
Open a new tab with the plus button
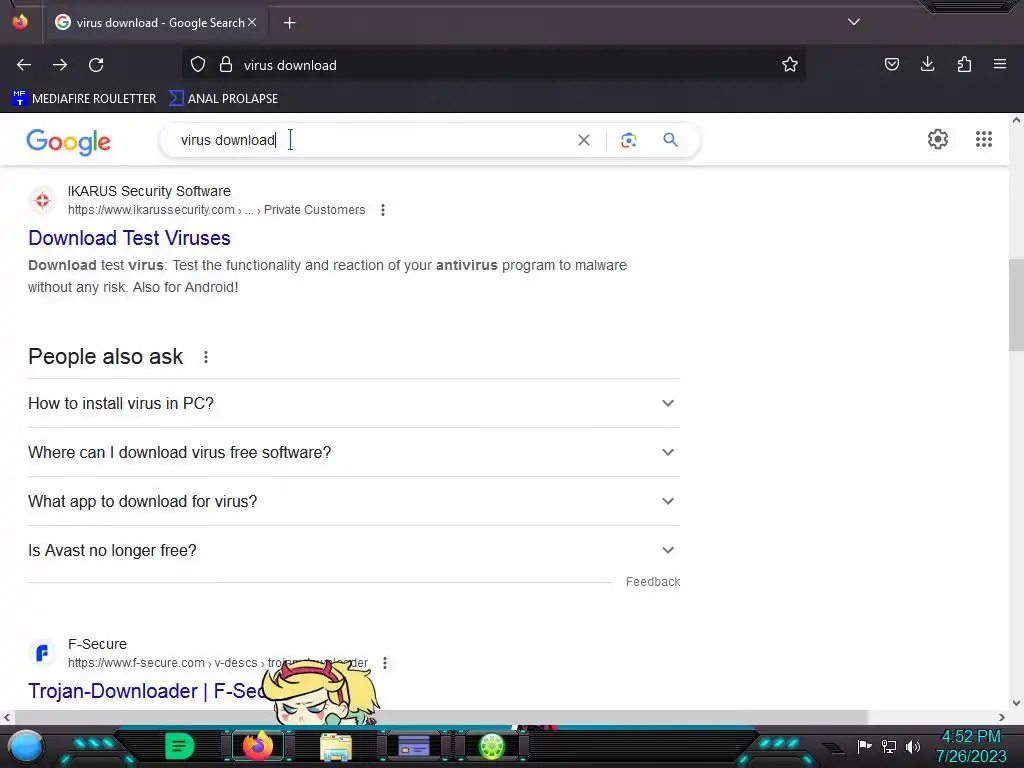[289, 23]
